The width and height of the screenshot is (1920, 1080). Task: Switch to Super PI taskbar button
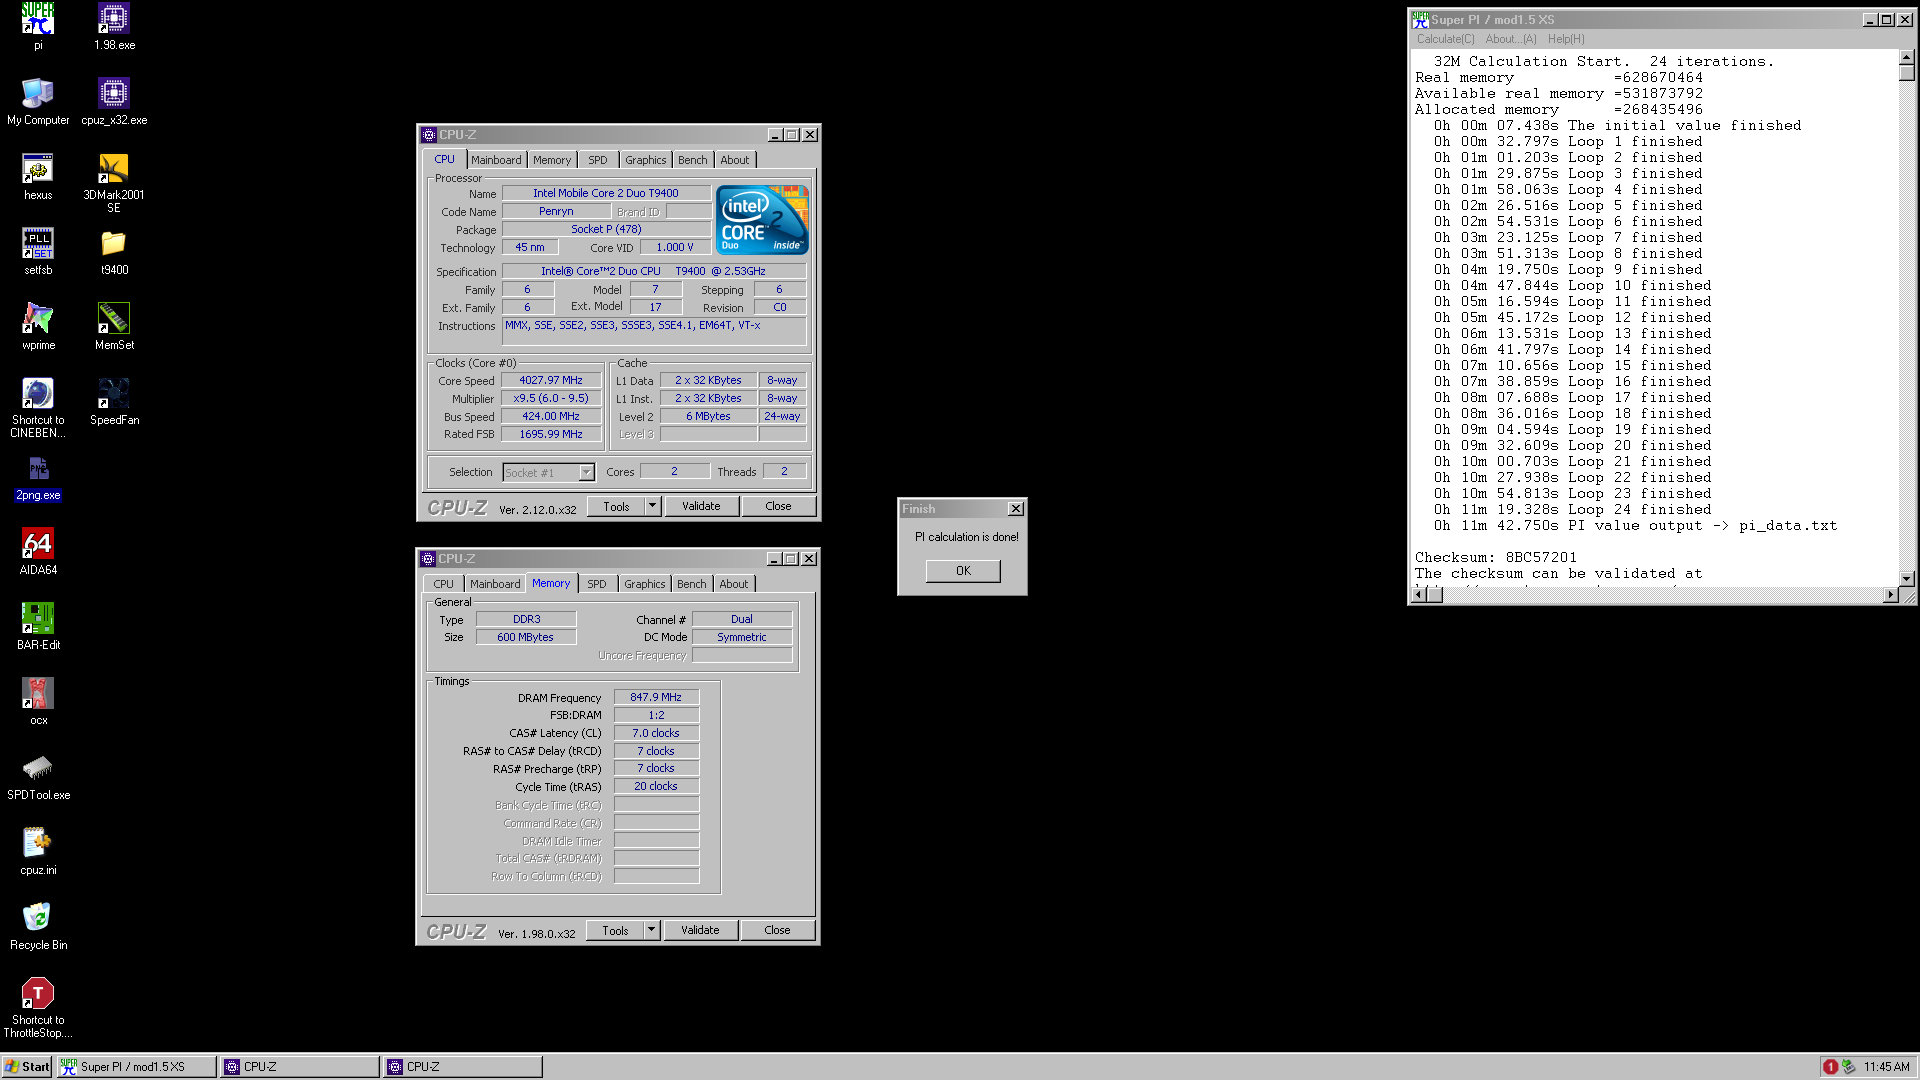pyautogui.click(x=136, y=1067)
